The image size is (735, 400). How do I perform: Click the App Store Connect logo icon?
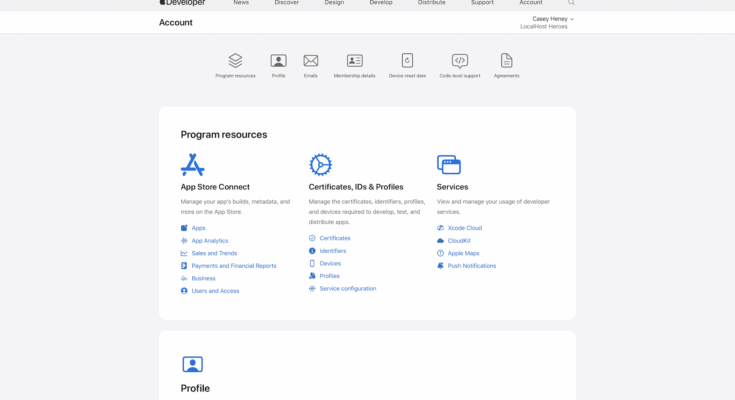coord(193,165)
